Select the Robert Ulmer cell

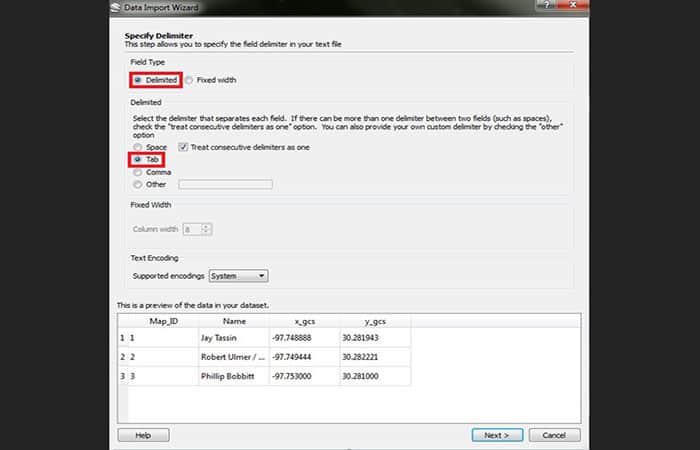point(234,357)
